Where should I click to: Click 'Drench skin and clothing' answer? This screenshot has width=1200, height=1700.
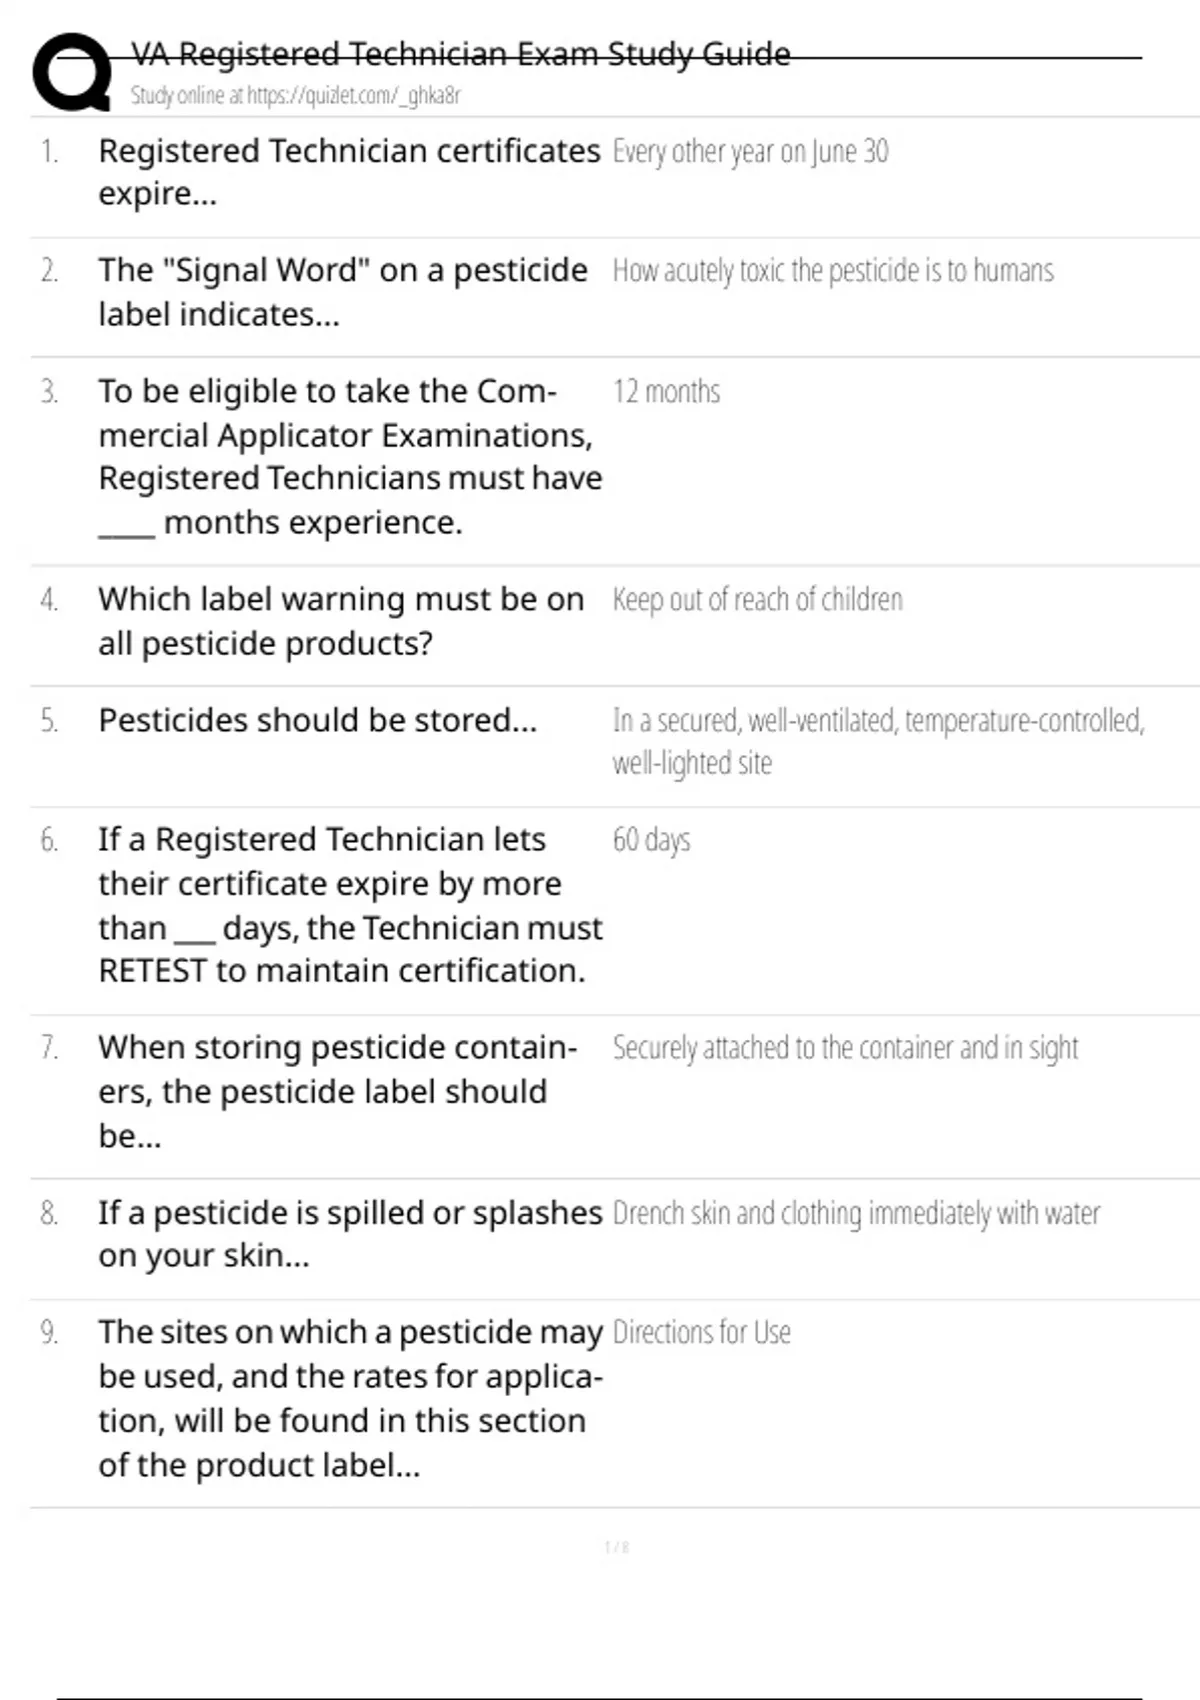click(x=856, y=1214)
